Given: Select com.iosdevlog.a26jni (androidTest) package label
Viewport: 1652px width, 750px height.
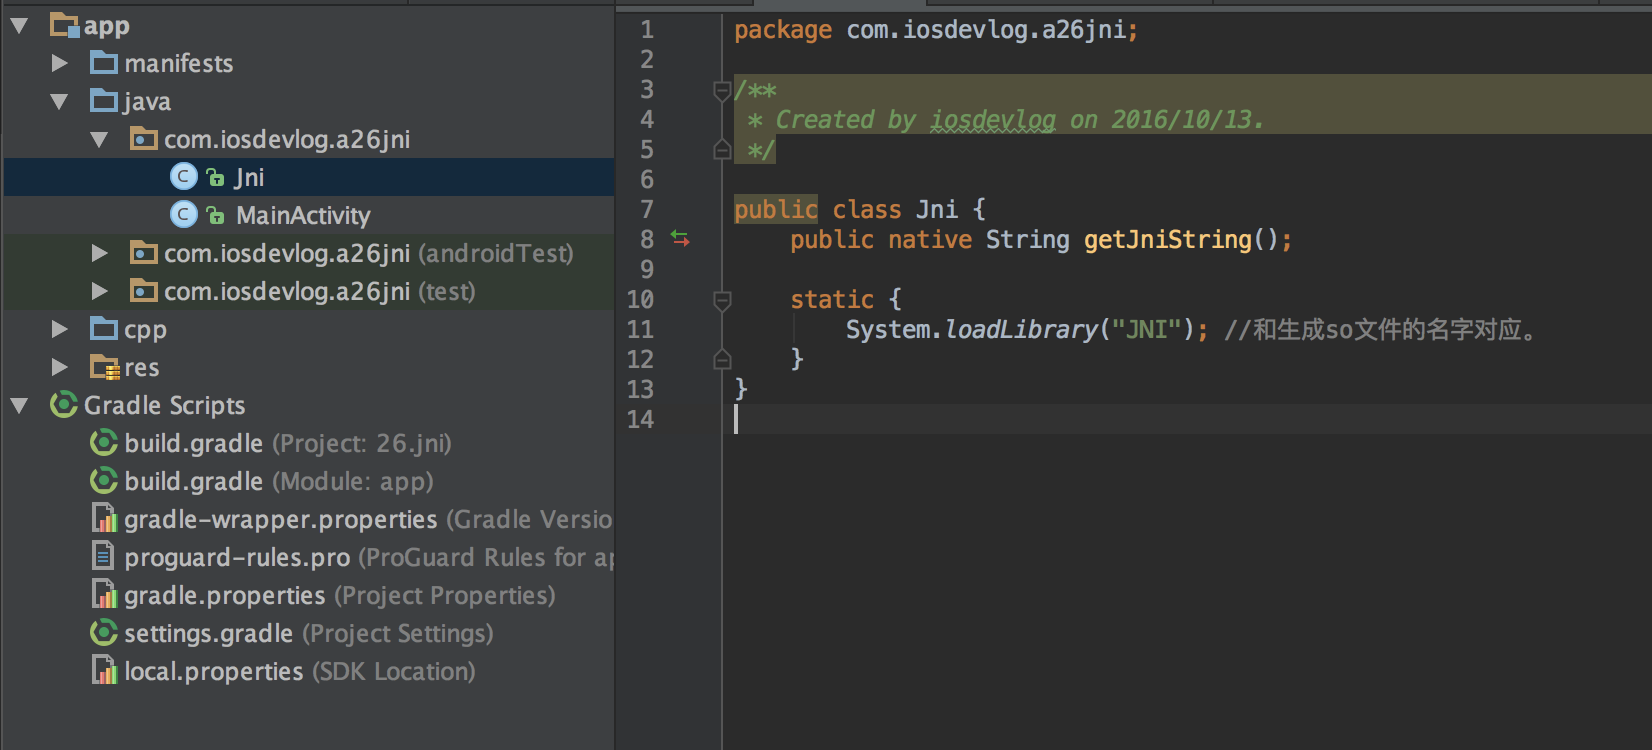Looking at the screenshot, I should pos(369,254).
